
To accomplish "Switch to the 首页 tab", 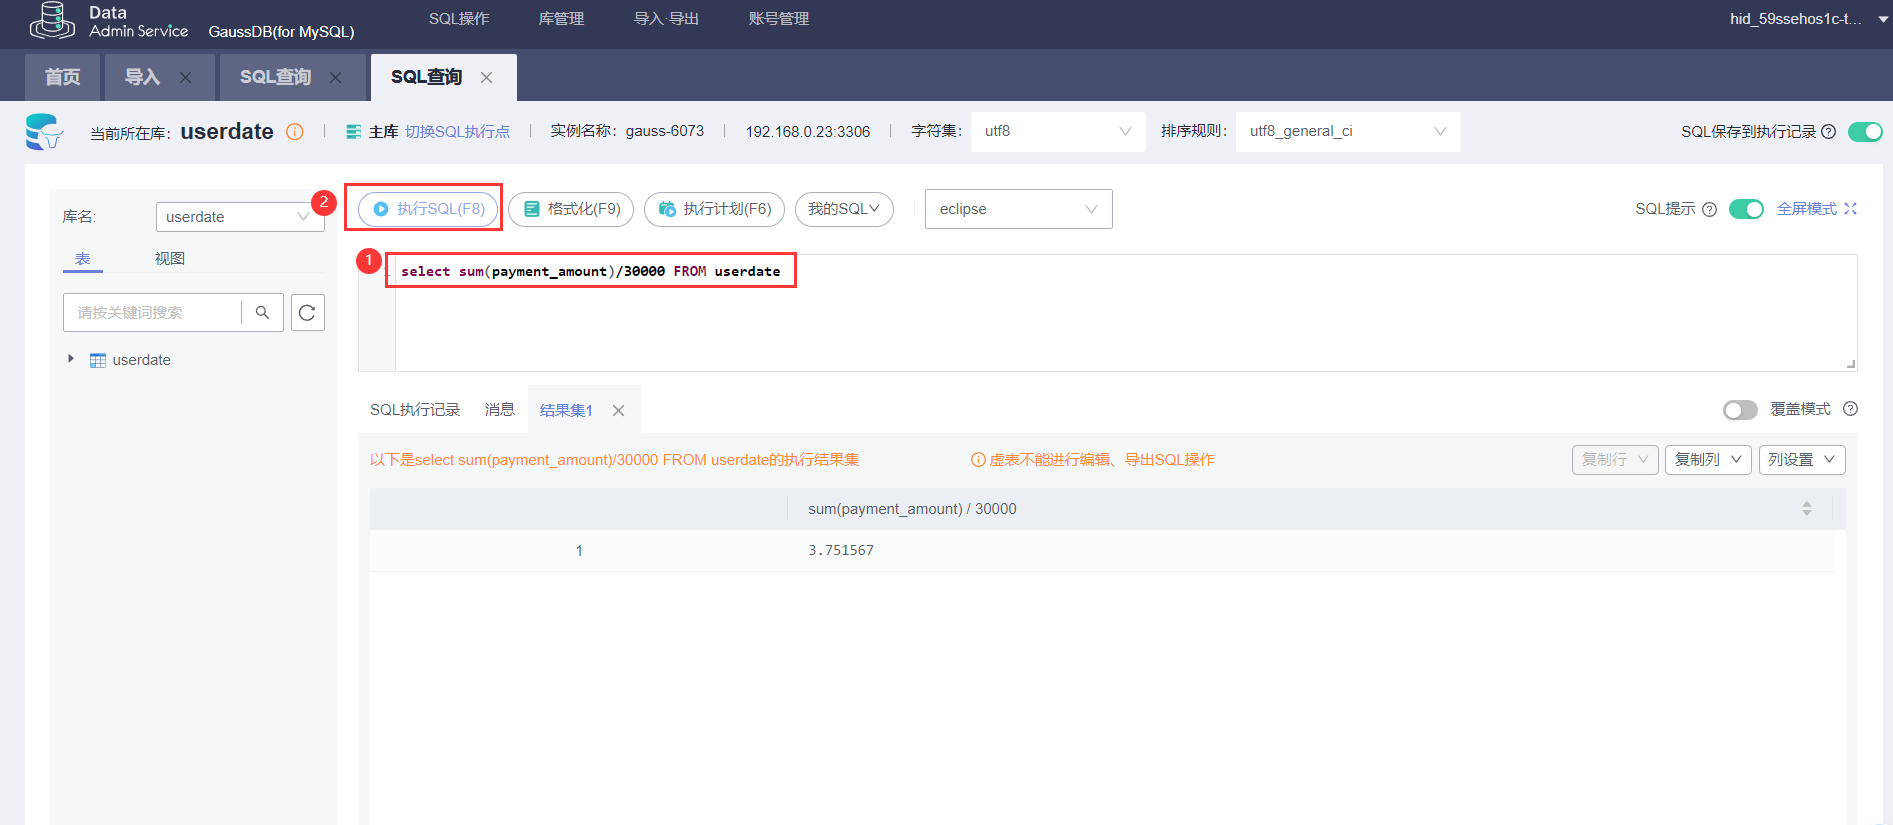I will [x=62, y=77].
